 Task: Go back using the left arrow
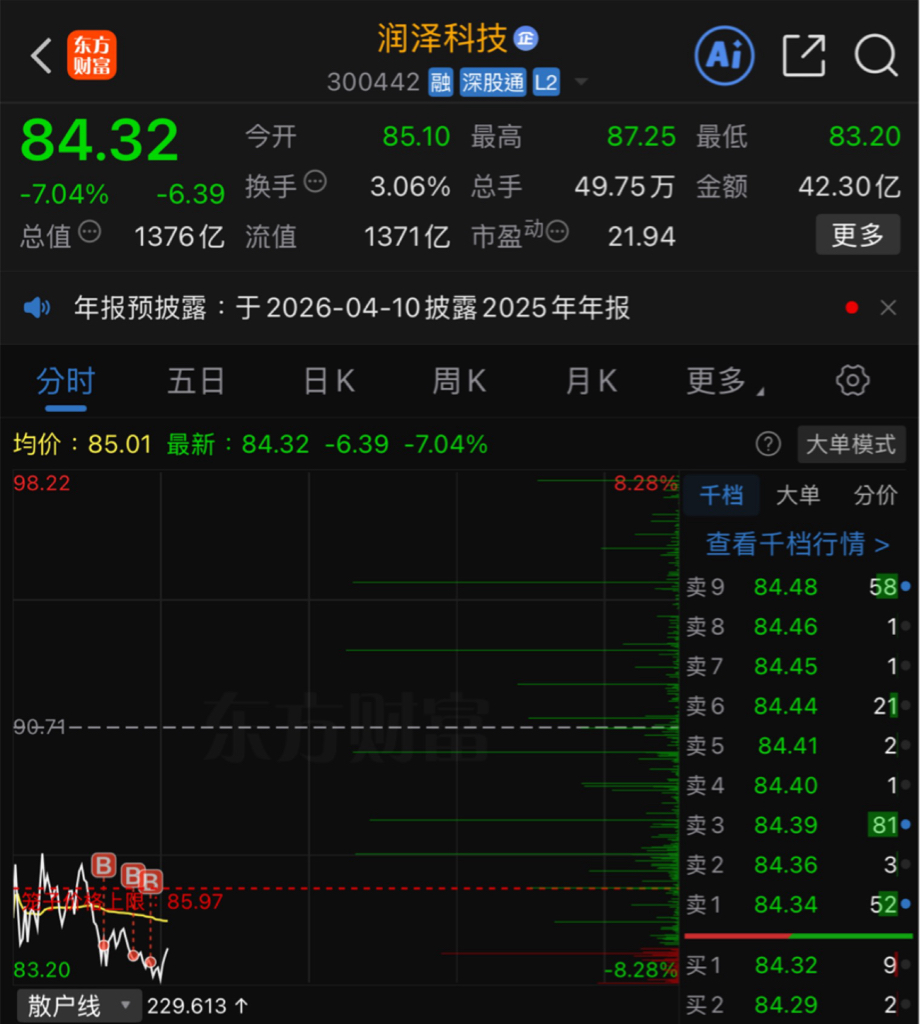click(x=41, y=56)
